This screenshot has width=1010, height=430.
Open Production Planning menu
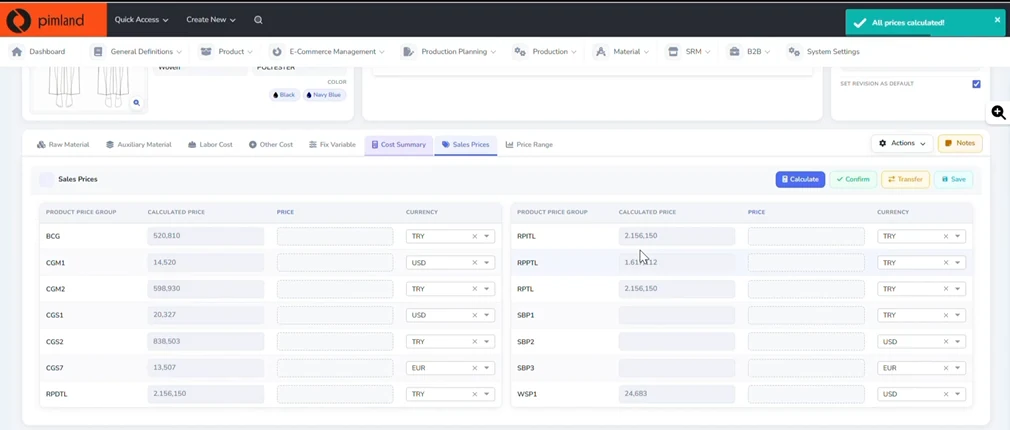[x=449, y=51]
